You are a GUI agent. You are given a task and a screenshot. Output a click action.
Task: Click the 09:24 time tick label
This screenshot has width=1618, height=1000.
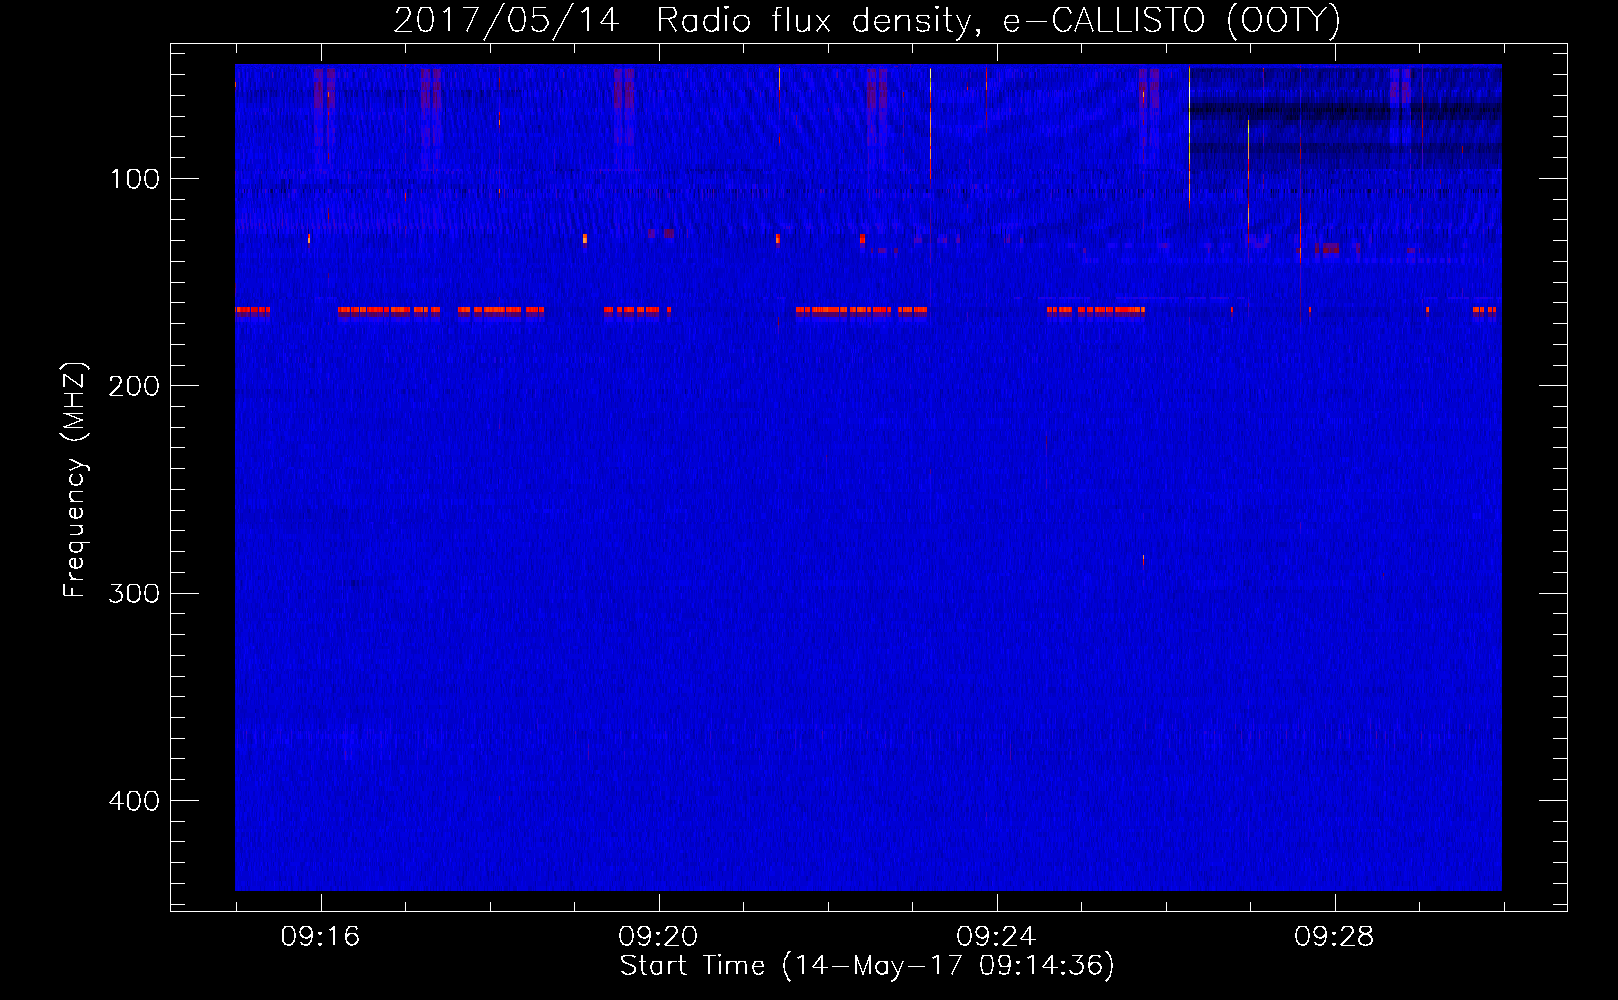[996, 937]
